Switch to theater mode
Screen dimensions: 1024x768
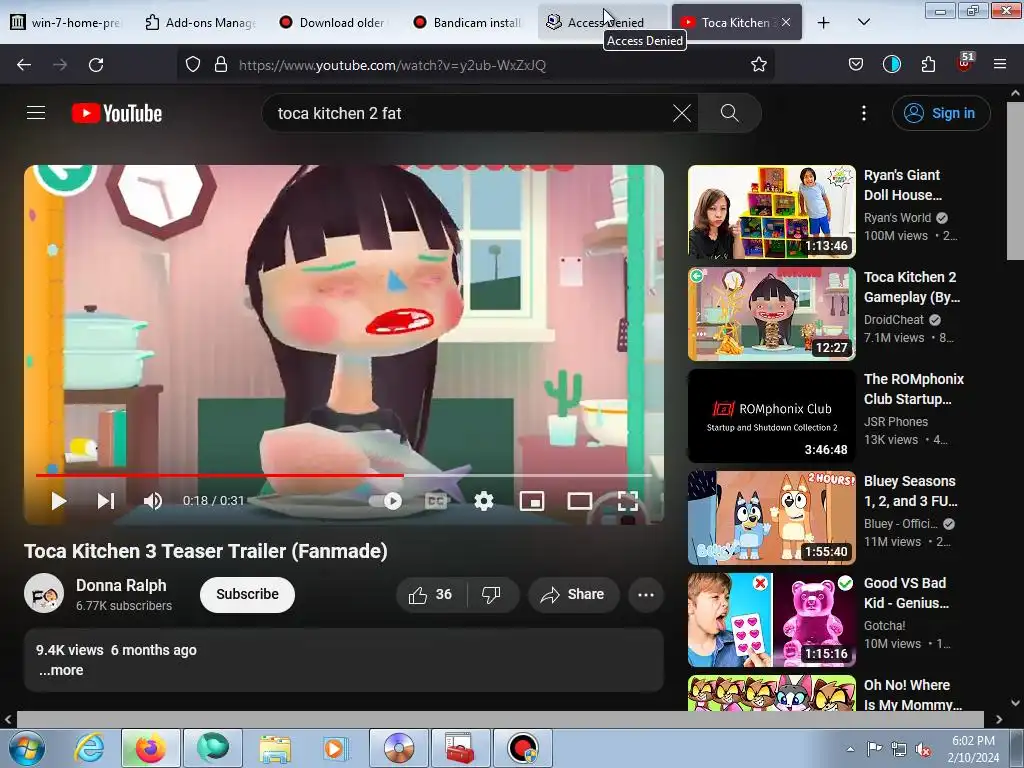click(x=579, y=501)
